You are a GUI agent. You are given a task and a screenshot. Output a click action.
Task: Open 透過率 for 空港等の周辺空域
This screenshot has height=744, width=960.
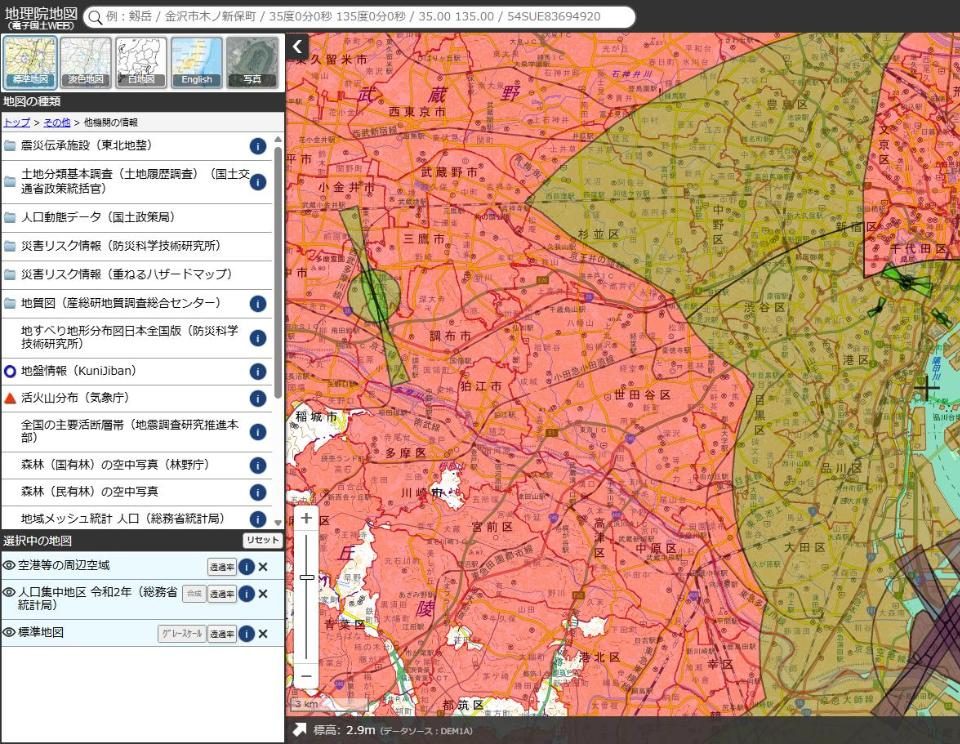(222, 567)
